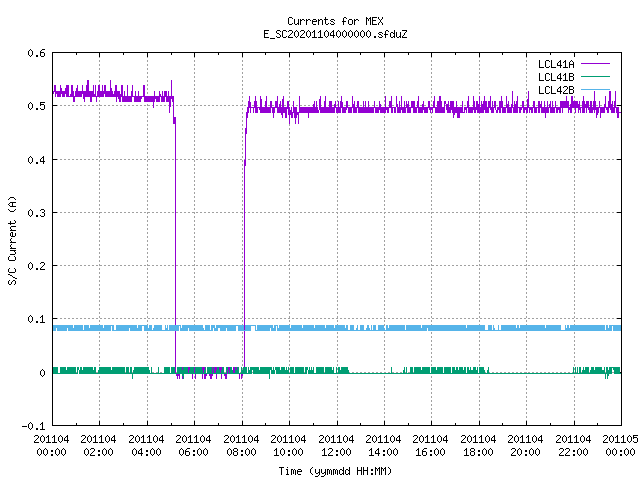Click the 'Time (yymmdd HH:MM)' x-axis label
640x480 pixels.
(x=335, y=471)
